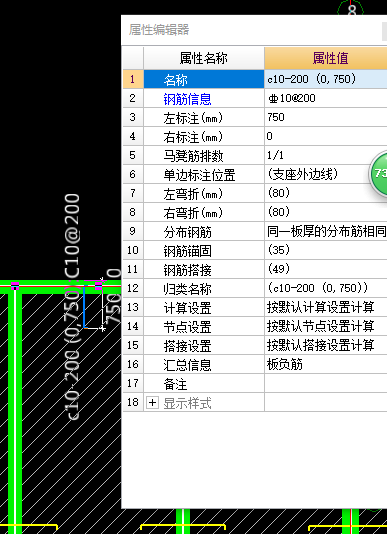The width and height of the screenshot is (387, 534).
Task: Select the (支座外边线) value
Action: [303, 174]
